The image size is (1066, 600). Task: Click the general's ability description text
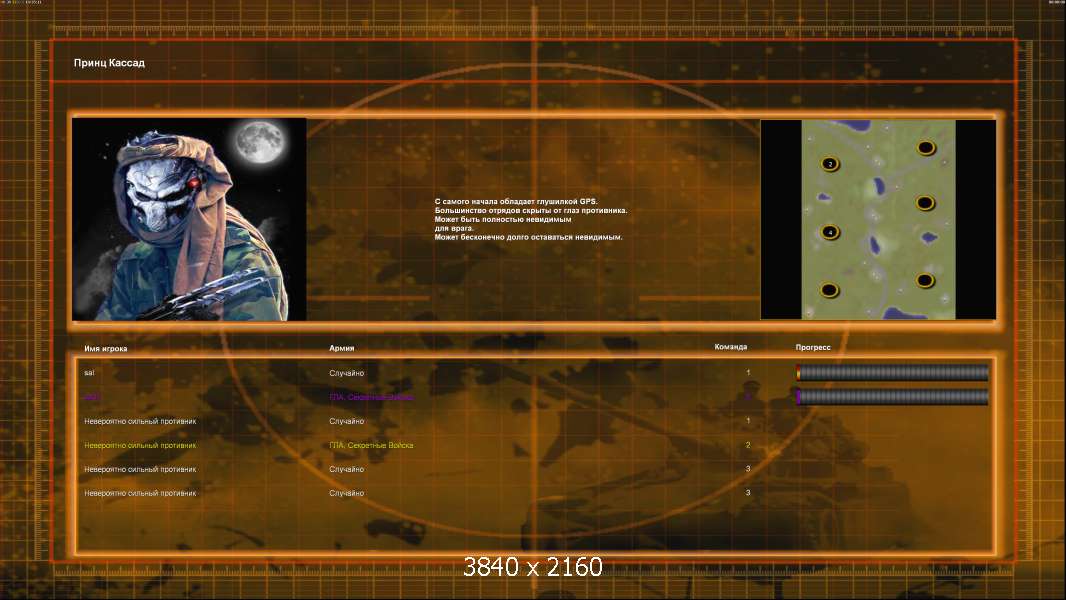[x=531, y=219]
